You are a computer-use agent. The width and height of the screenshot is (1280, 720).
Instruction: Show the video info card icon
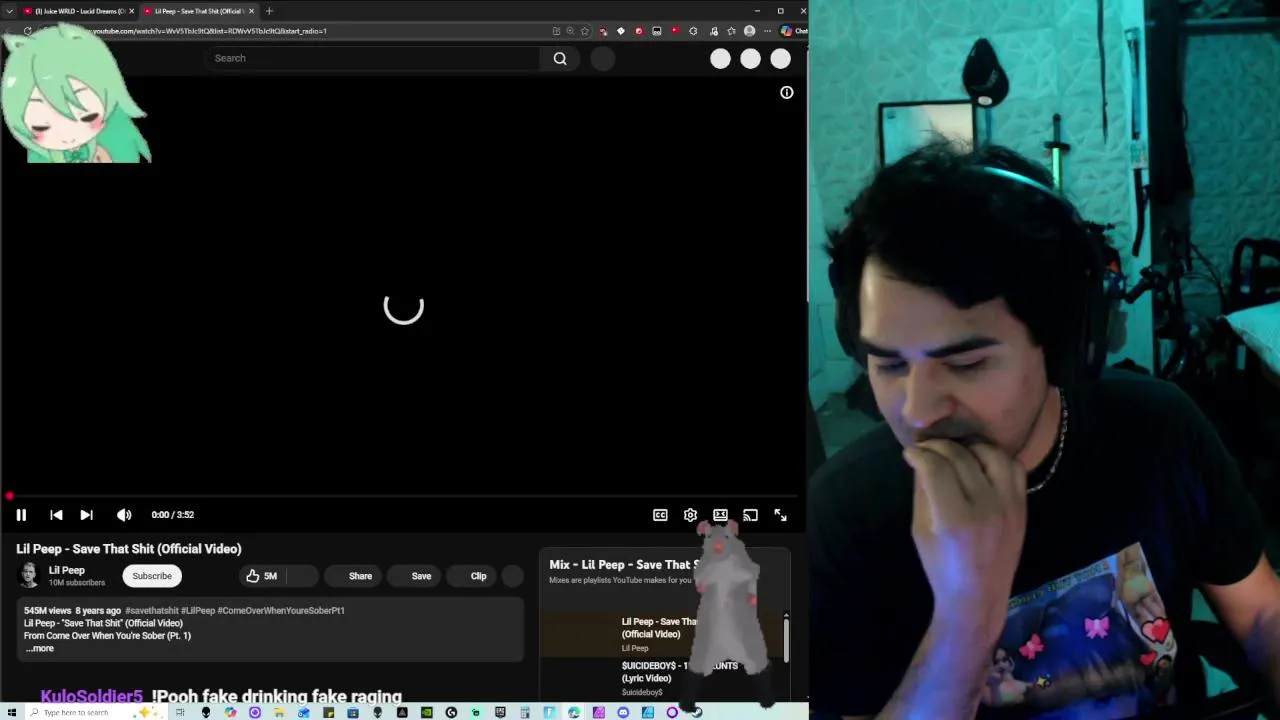(x=787, y=92)
